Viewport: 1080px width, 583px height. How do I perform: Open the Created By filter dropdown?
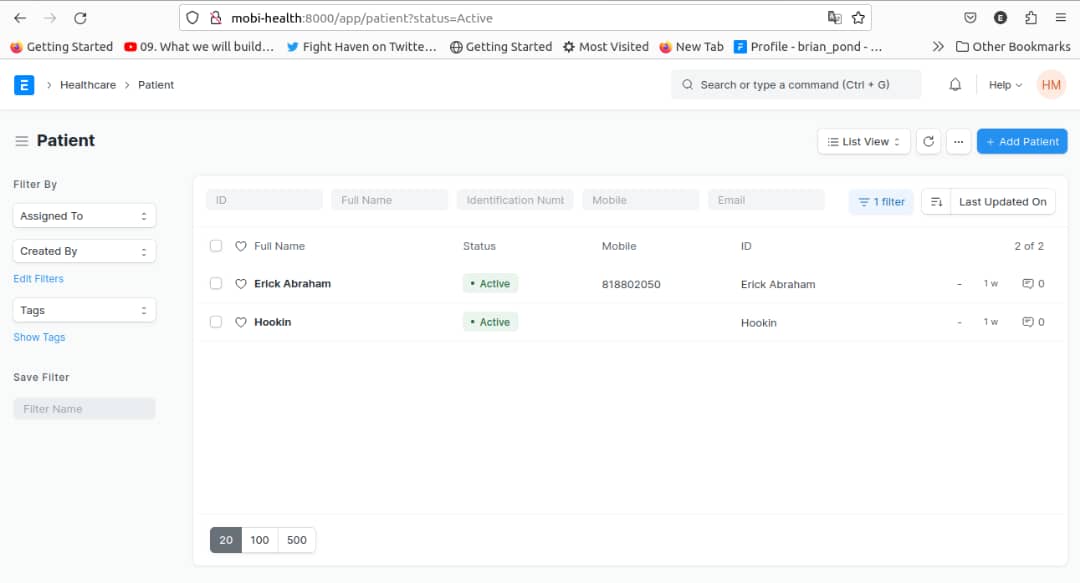pos(84,251)
